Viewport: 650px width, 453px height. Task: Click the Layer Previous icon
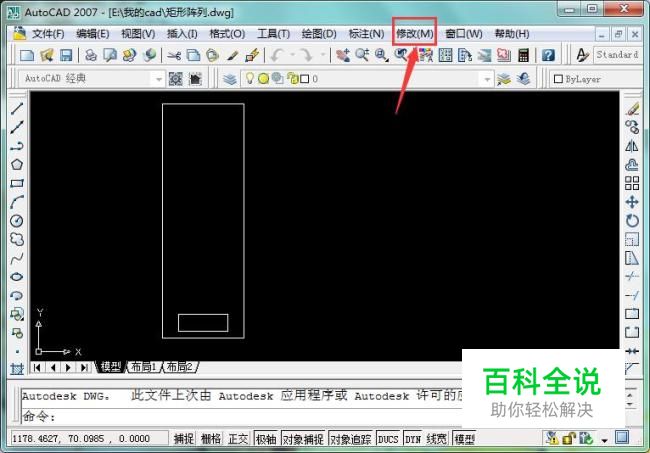(x=524, y=79)
